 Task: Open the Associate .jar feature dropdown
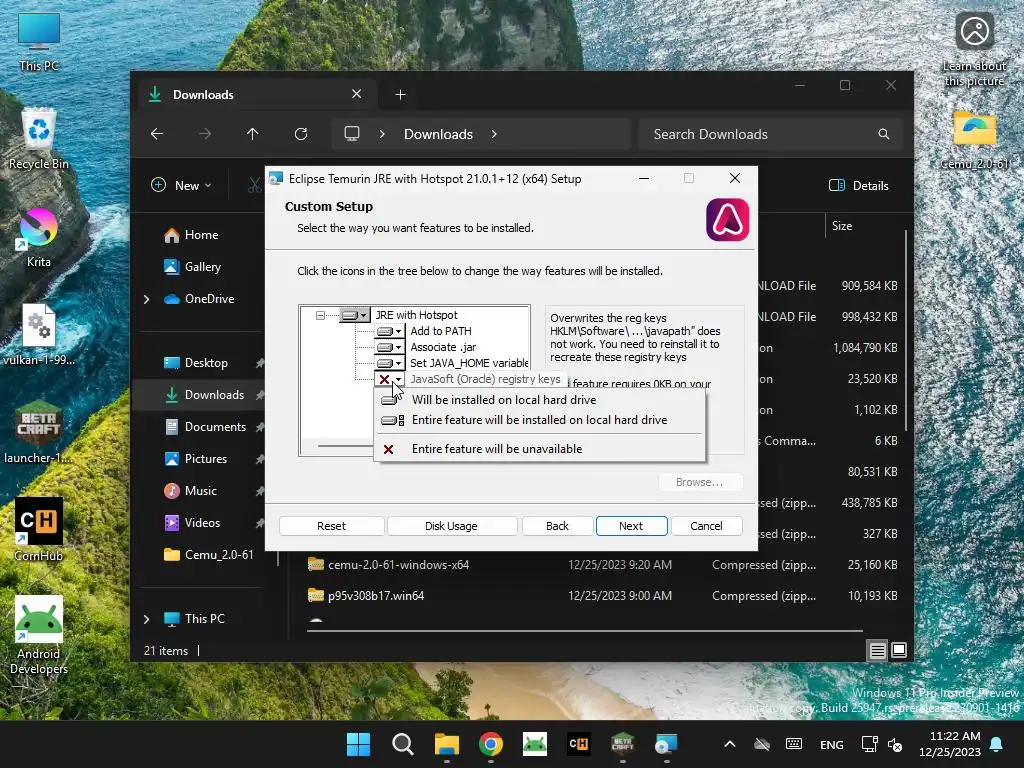(x=389, y=347)
